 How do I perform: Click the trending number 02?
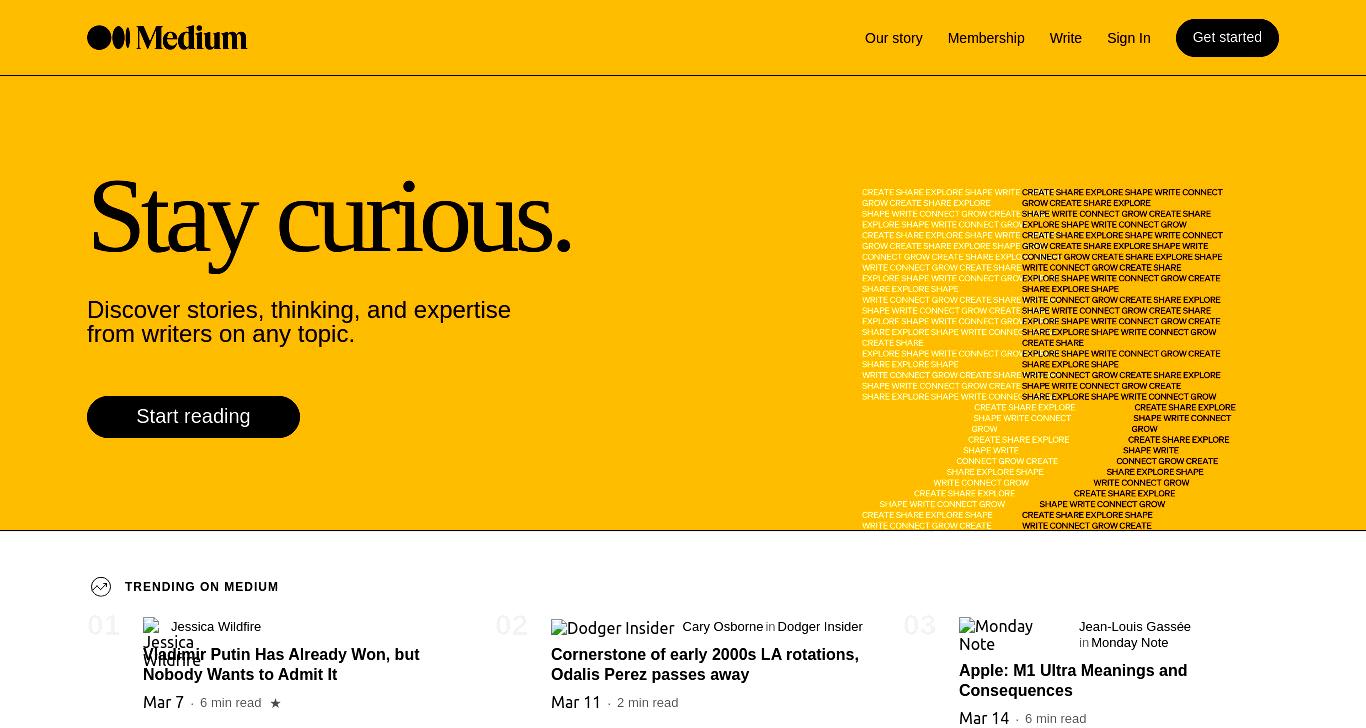(x=512, y=626)
